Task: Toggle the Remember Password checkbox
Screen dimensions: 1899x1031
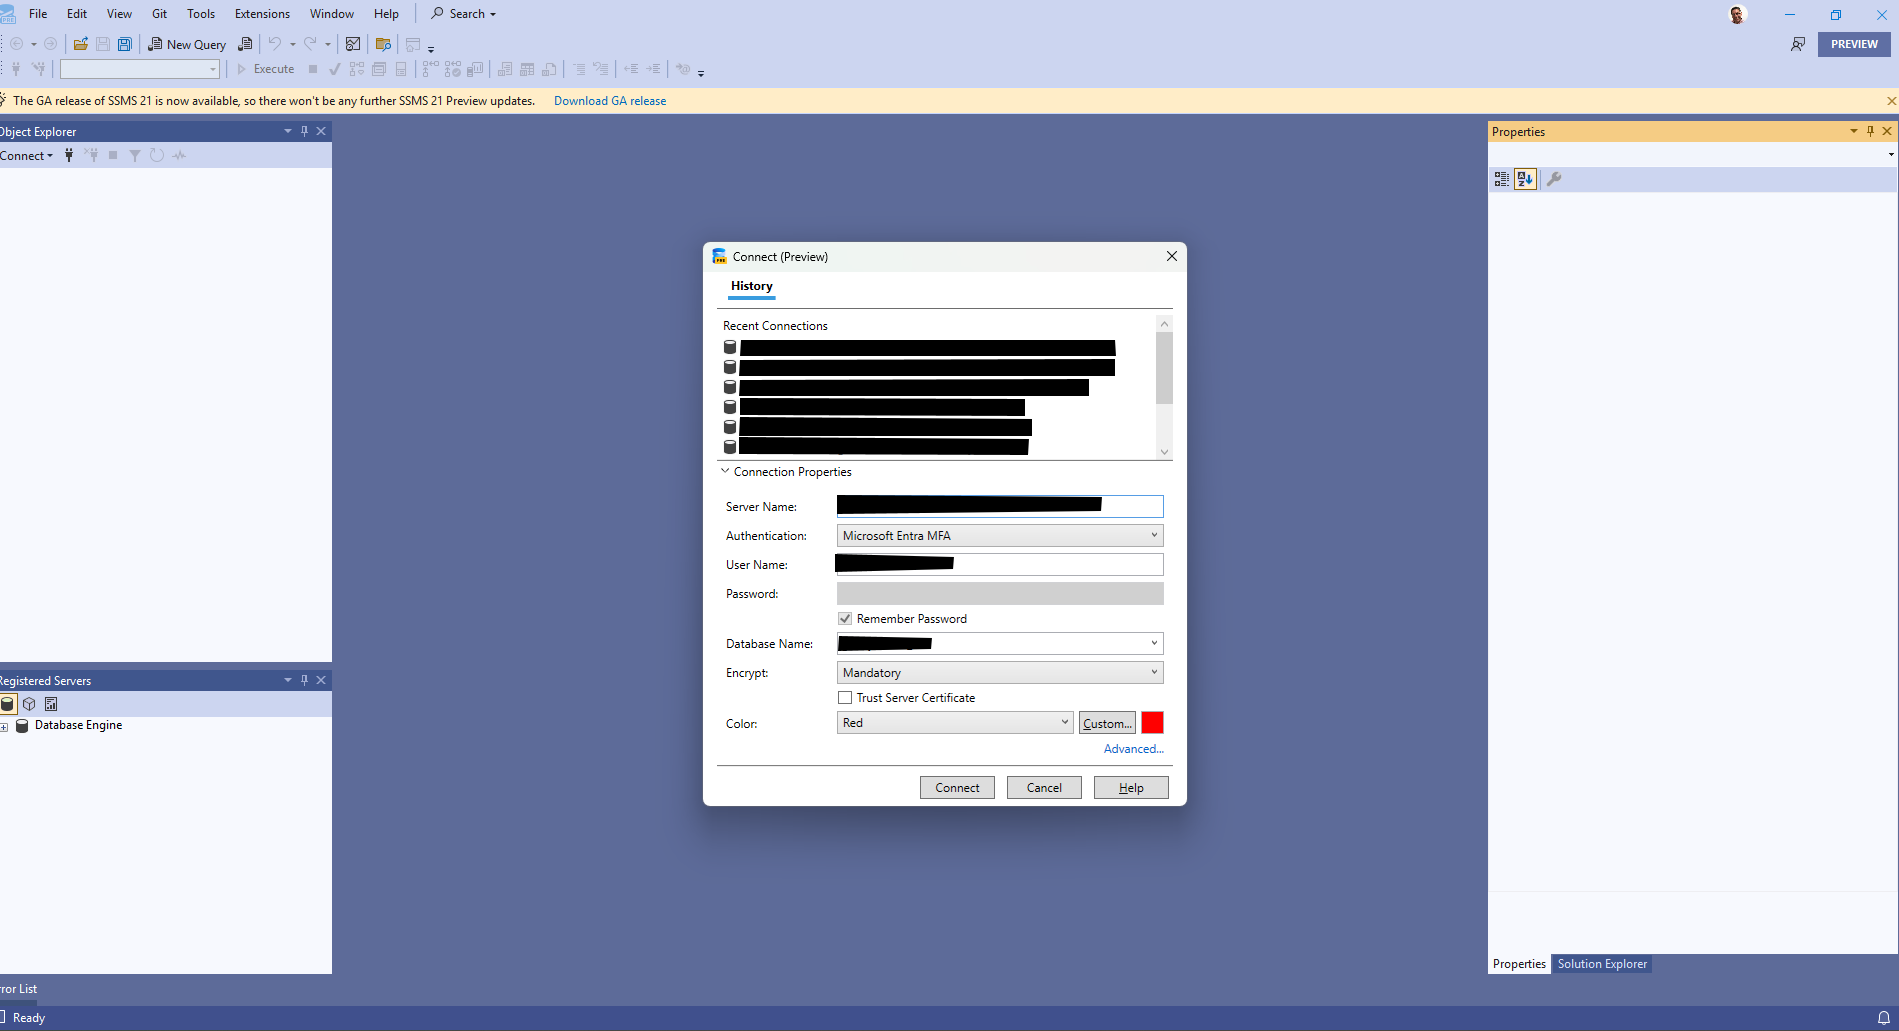Action: coord(845,619)
